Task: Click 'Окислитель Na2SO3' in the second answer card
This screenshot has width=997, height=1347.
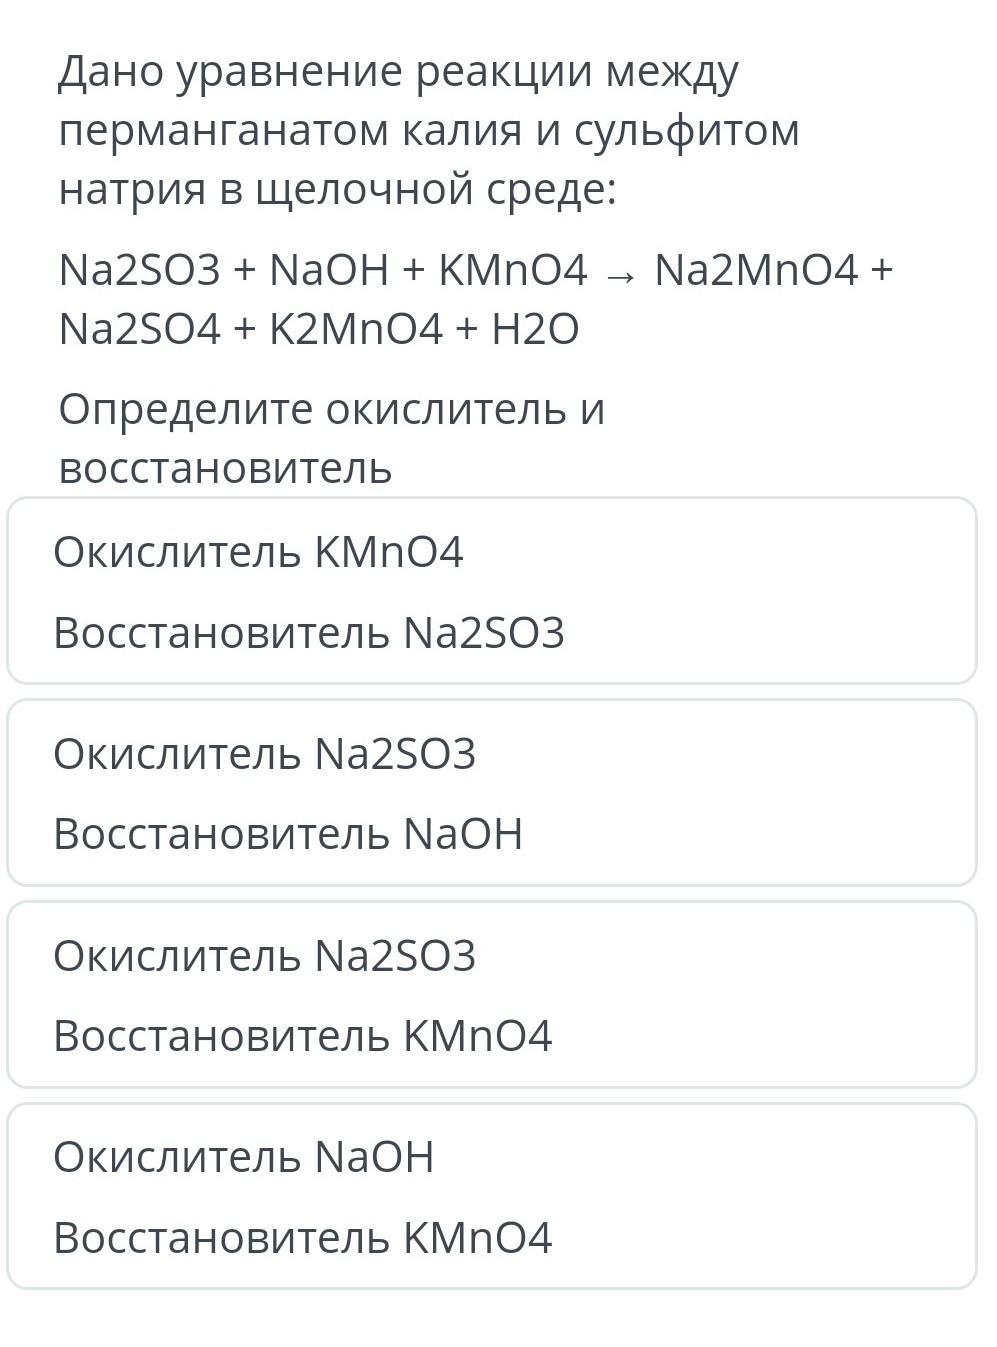Action: [x=264, y=754]
